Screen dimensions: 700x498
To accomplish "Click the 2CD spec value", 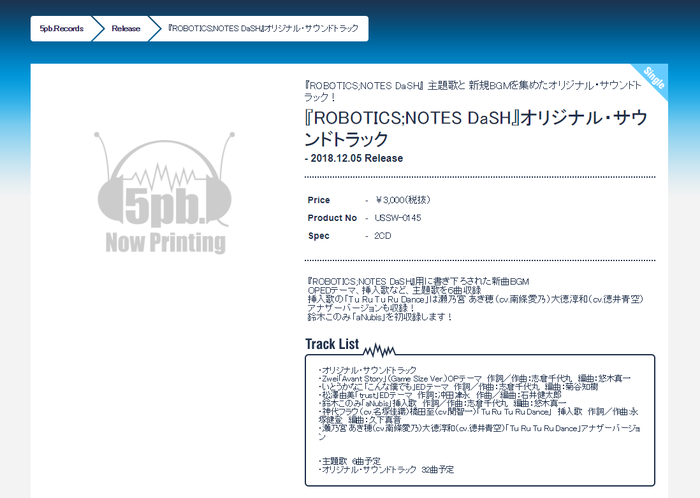I will pos(382,235).
